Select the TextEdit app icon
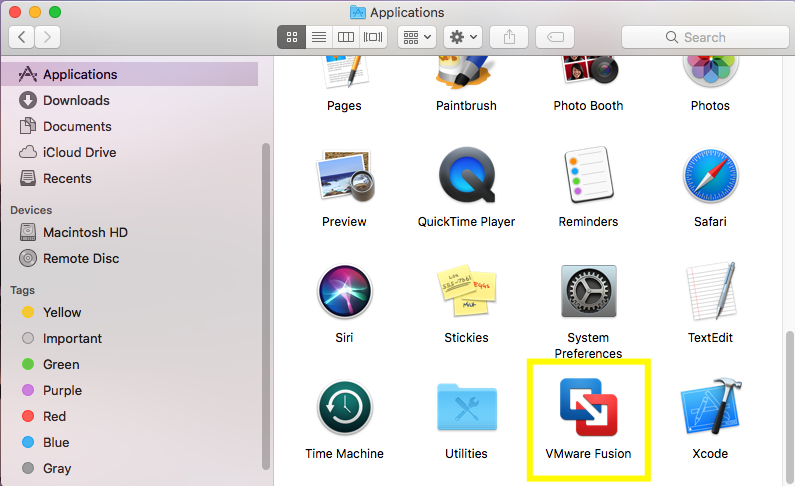Screen dimensions: 795x486 (x=711, y=291)
